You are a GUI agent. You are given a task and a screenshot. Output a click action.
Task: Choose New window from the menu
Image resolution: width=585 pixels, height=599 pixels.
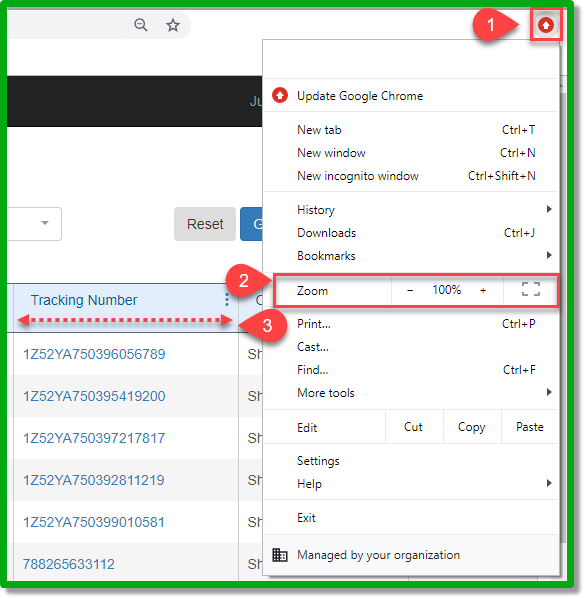tap(411, 153)
